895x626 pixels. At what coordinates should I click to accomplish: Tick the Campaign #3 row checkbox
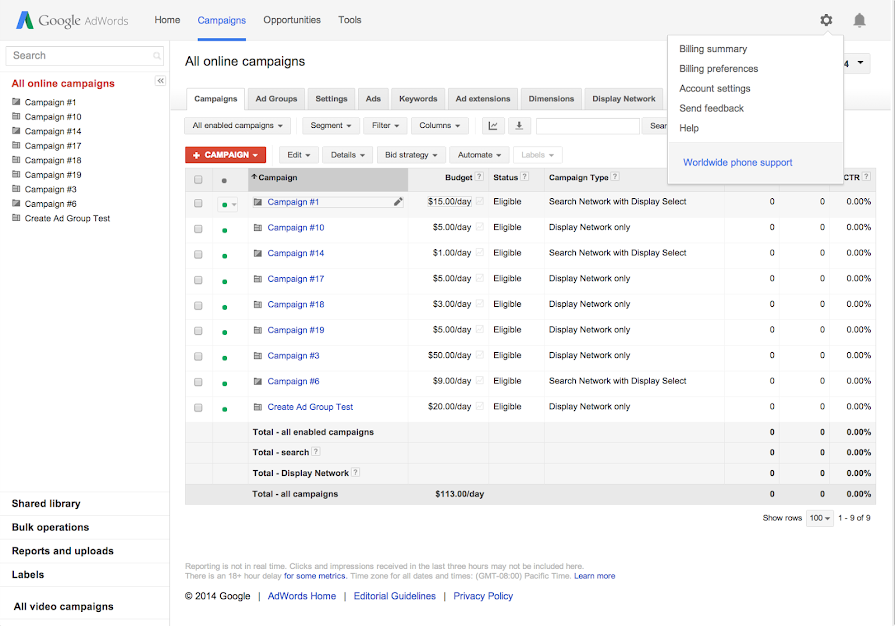(198, 356)
